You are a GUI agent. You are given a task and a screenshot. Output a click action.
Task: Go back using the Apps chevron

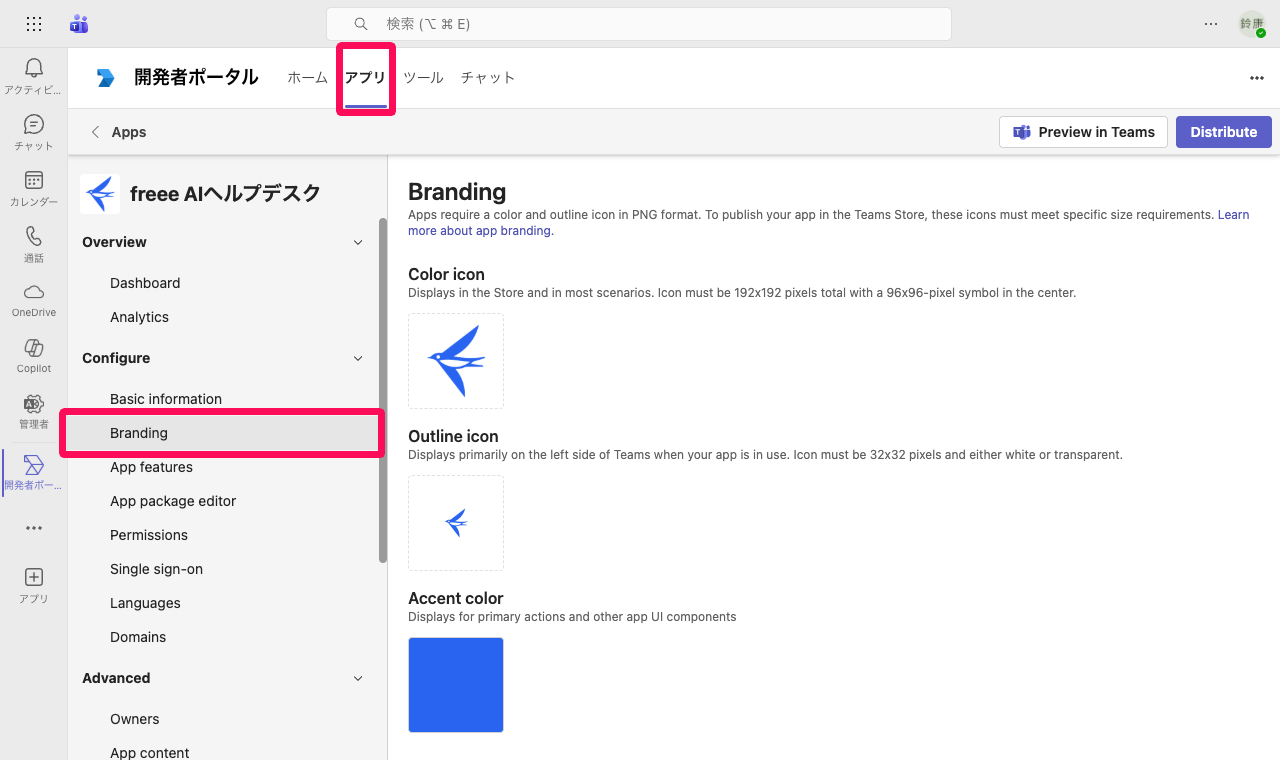click(96, 132)
